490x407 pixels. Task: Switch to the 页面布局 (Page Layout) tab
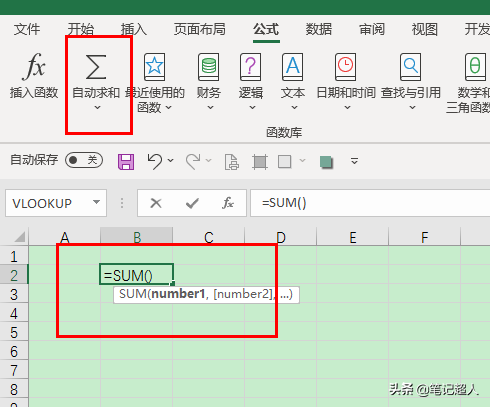point(199,29)
